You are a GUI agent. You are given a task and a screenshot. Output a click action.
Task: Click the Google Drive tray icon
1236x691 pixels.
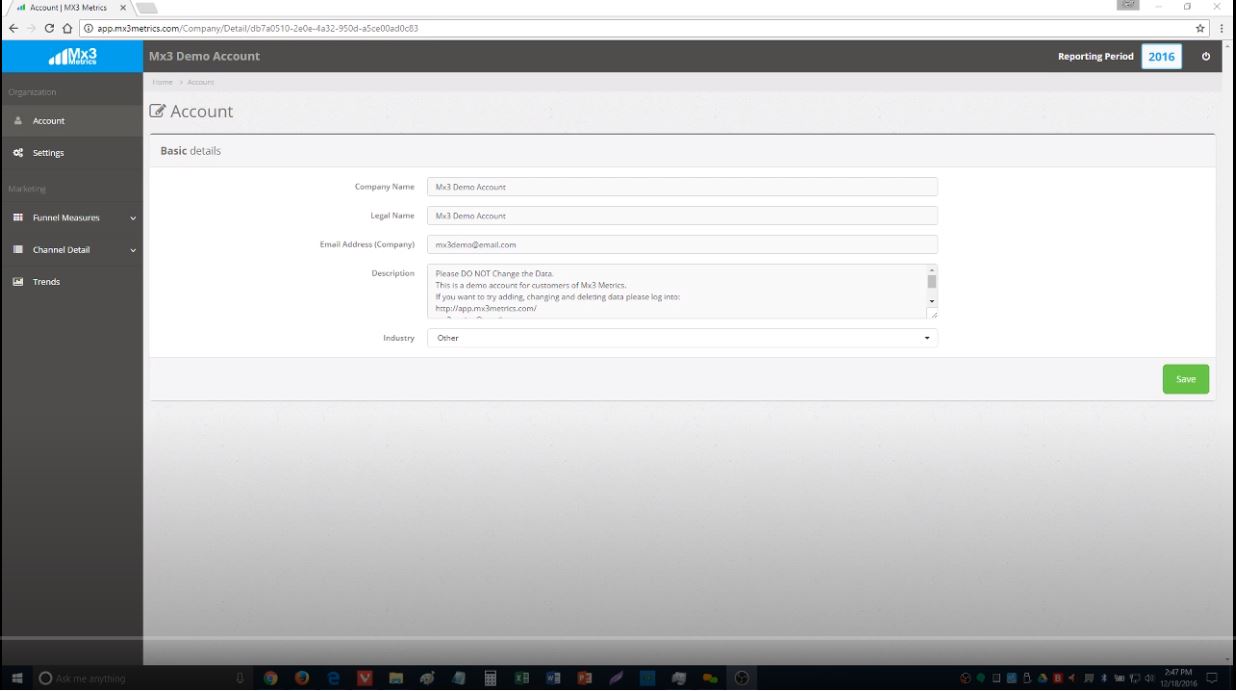tap(1042, 678)
